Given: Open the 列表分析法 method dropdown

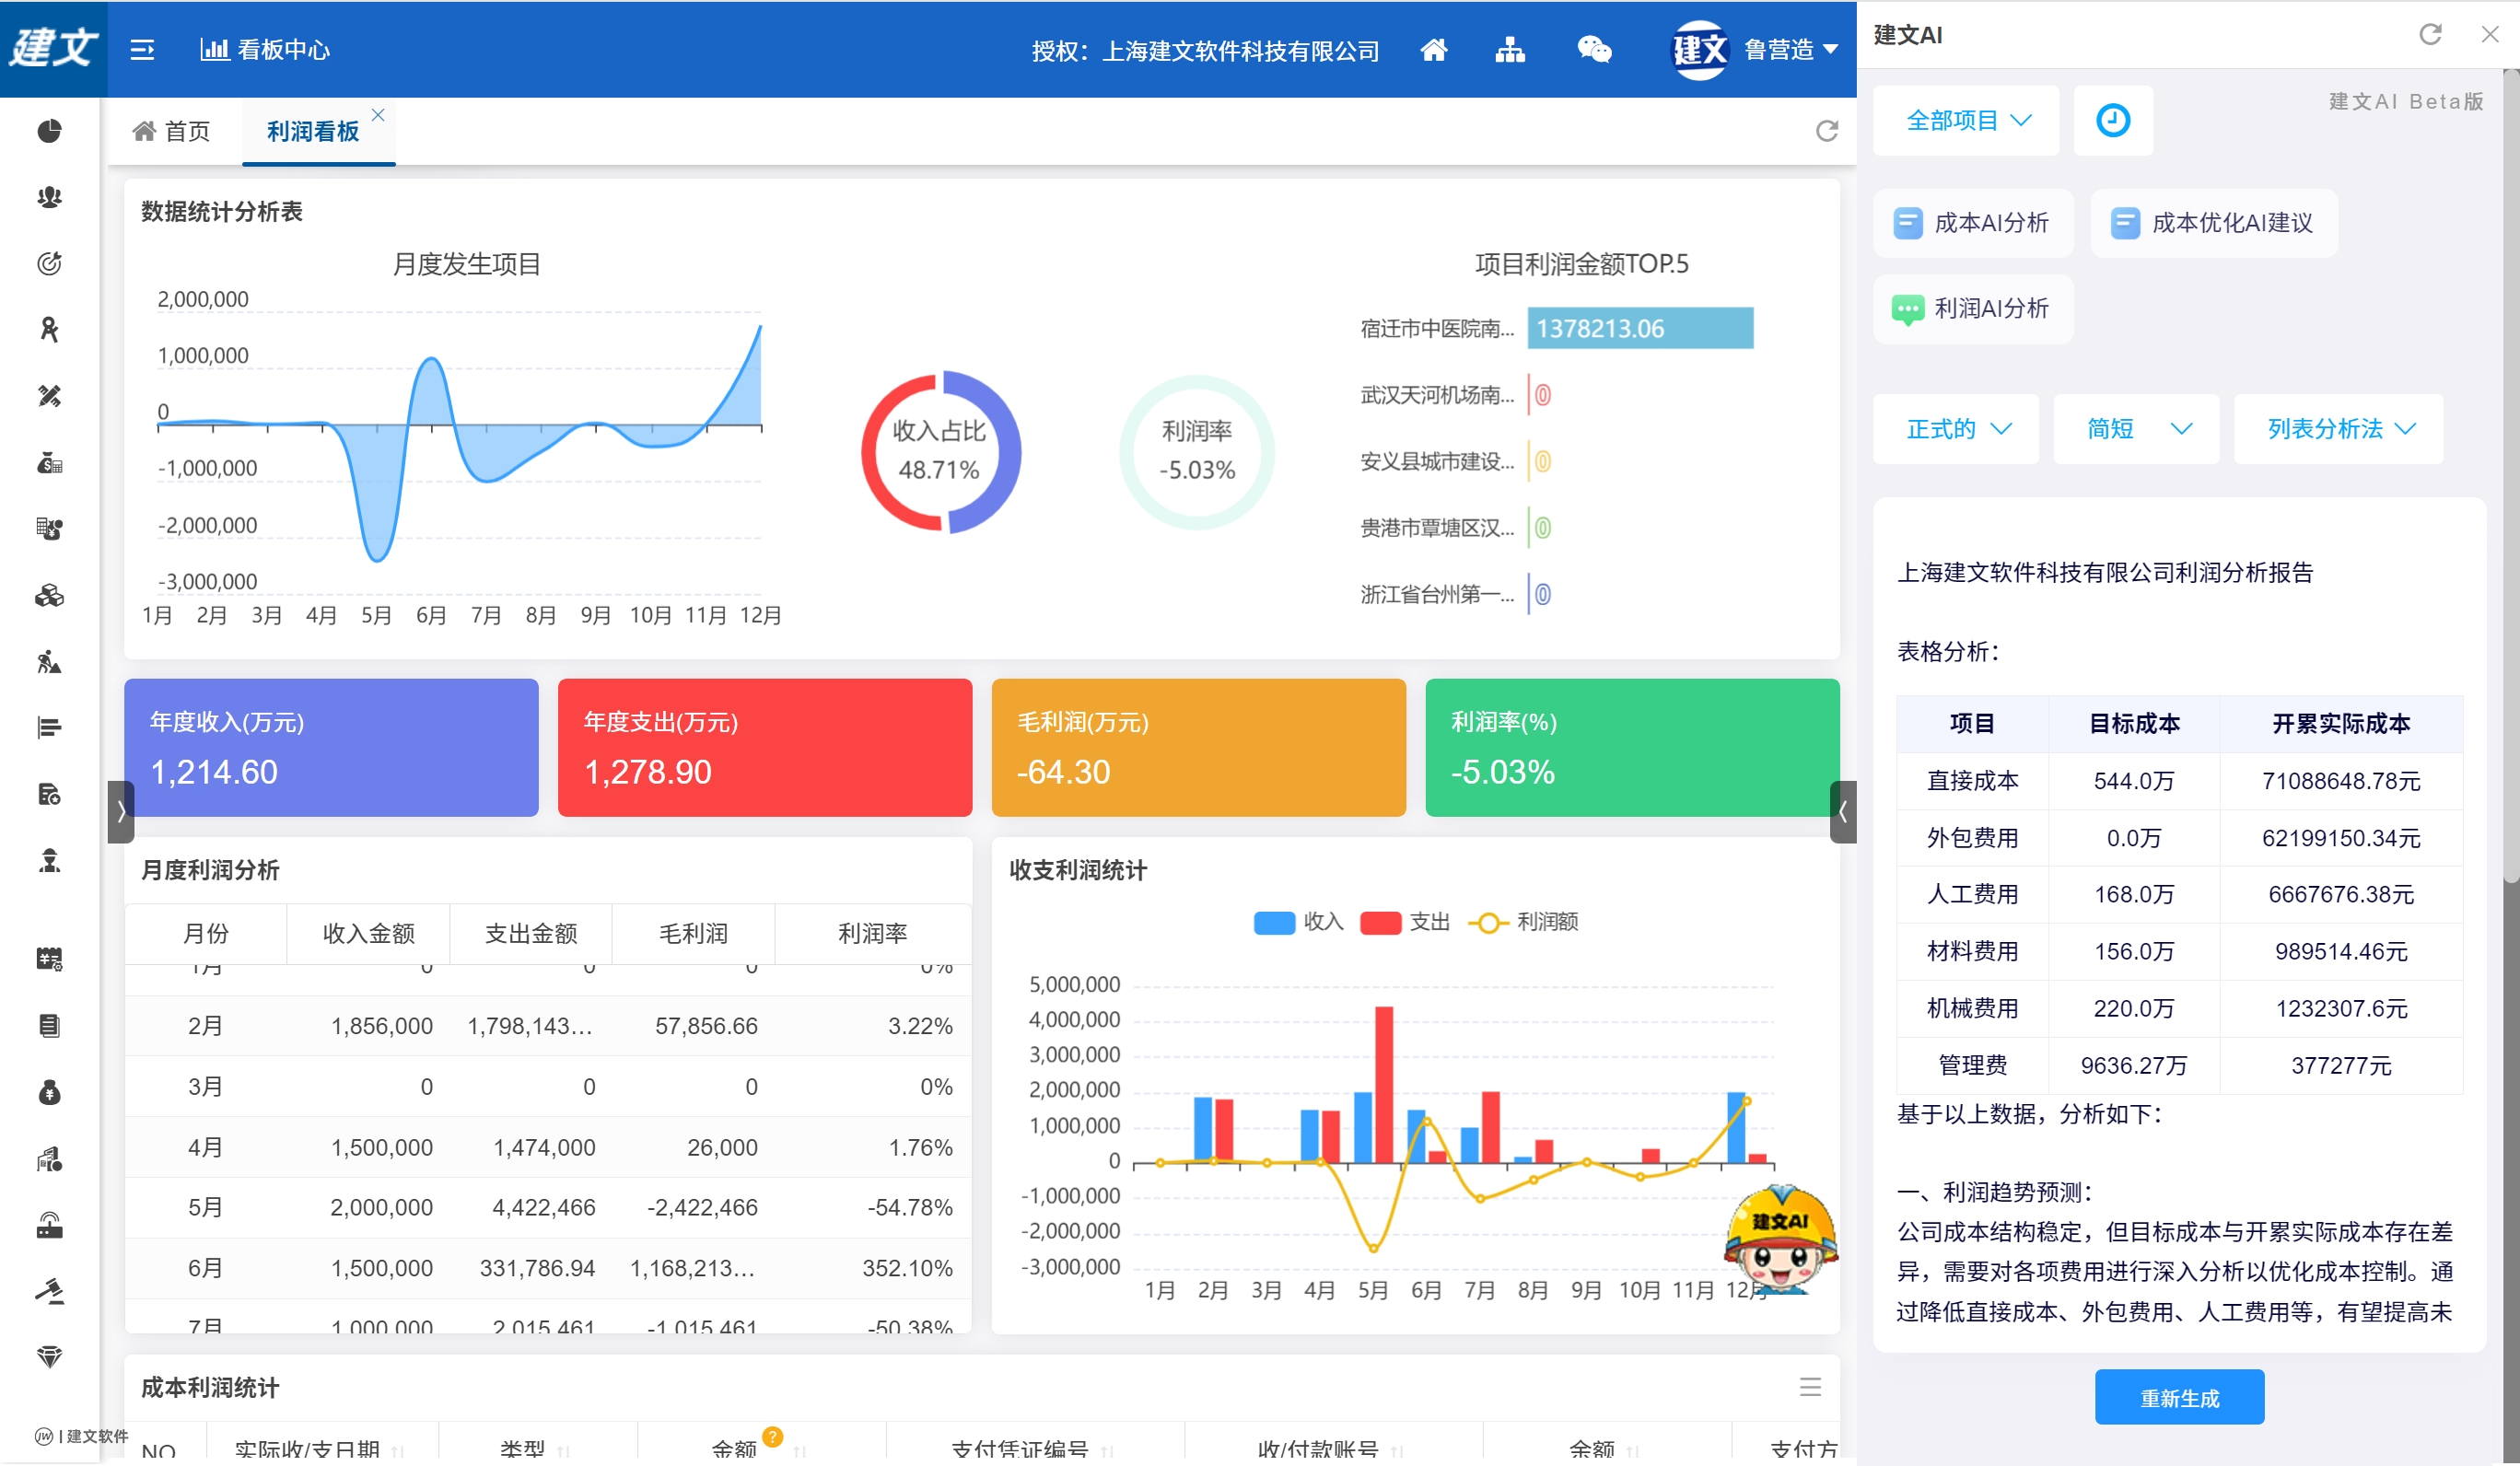Looking at the screenshot, I should pos(2338,429).
